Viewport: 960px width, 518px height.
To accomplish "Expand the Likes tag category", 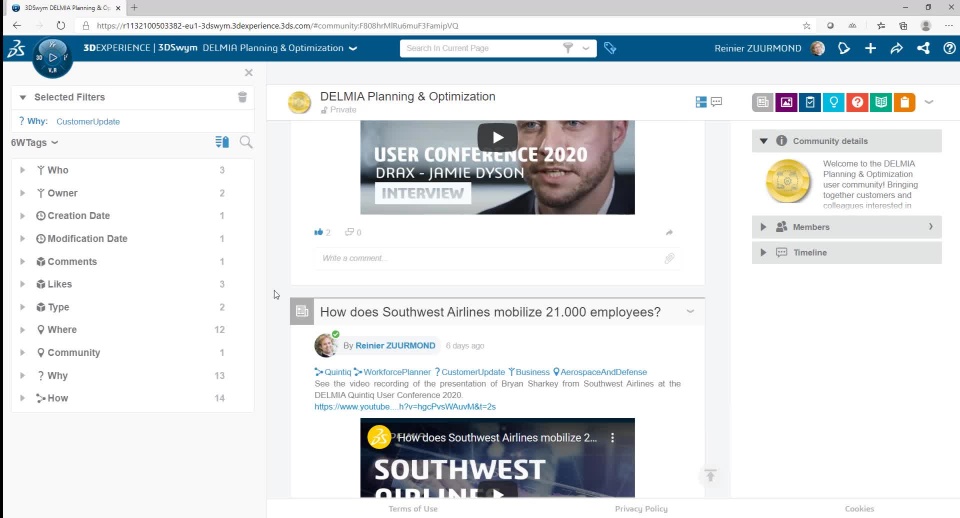I will (22, 284).
